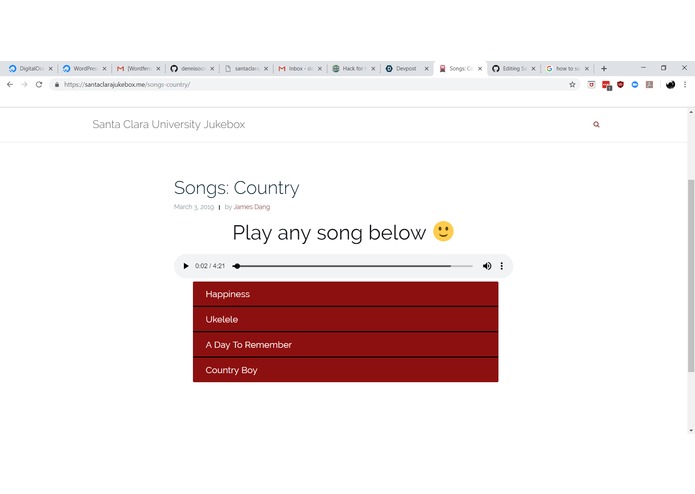Screen dimensions: 695x494
Task: Close the WordPress tab
Action: click(104, 69)
